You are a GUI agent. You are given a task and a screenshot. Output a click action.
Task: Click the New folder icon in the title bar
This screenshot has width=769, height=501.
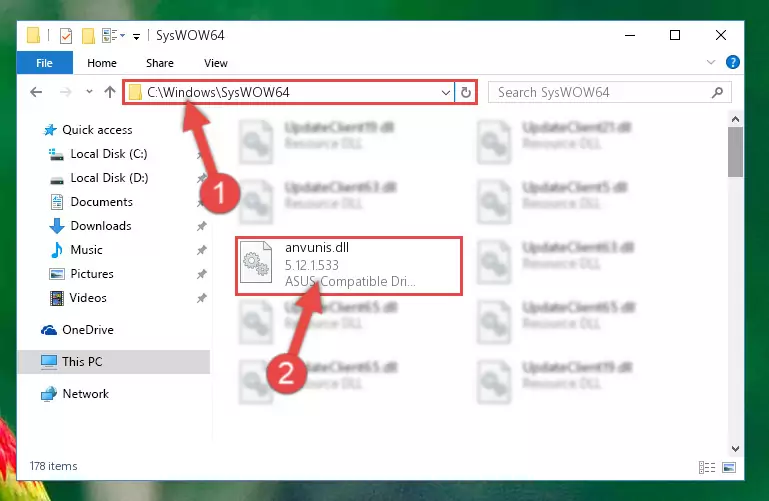(88, 36)
